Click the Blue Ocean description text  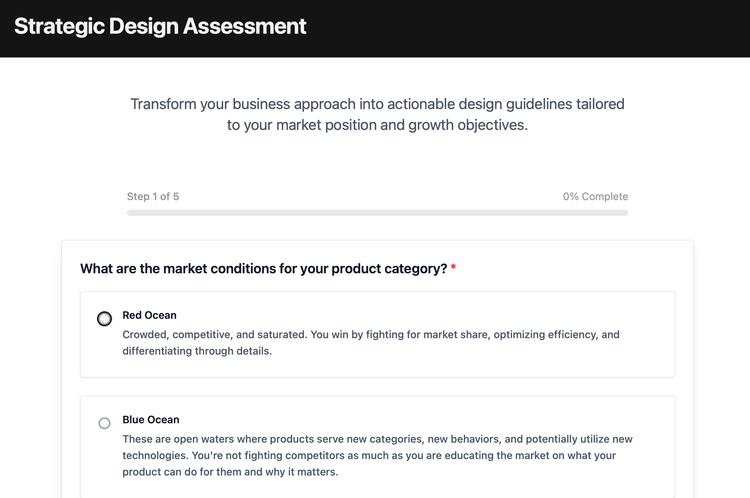coord(377,455)
